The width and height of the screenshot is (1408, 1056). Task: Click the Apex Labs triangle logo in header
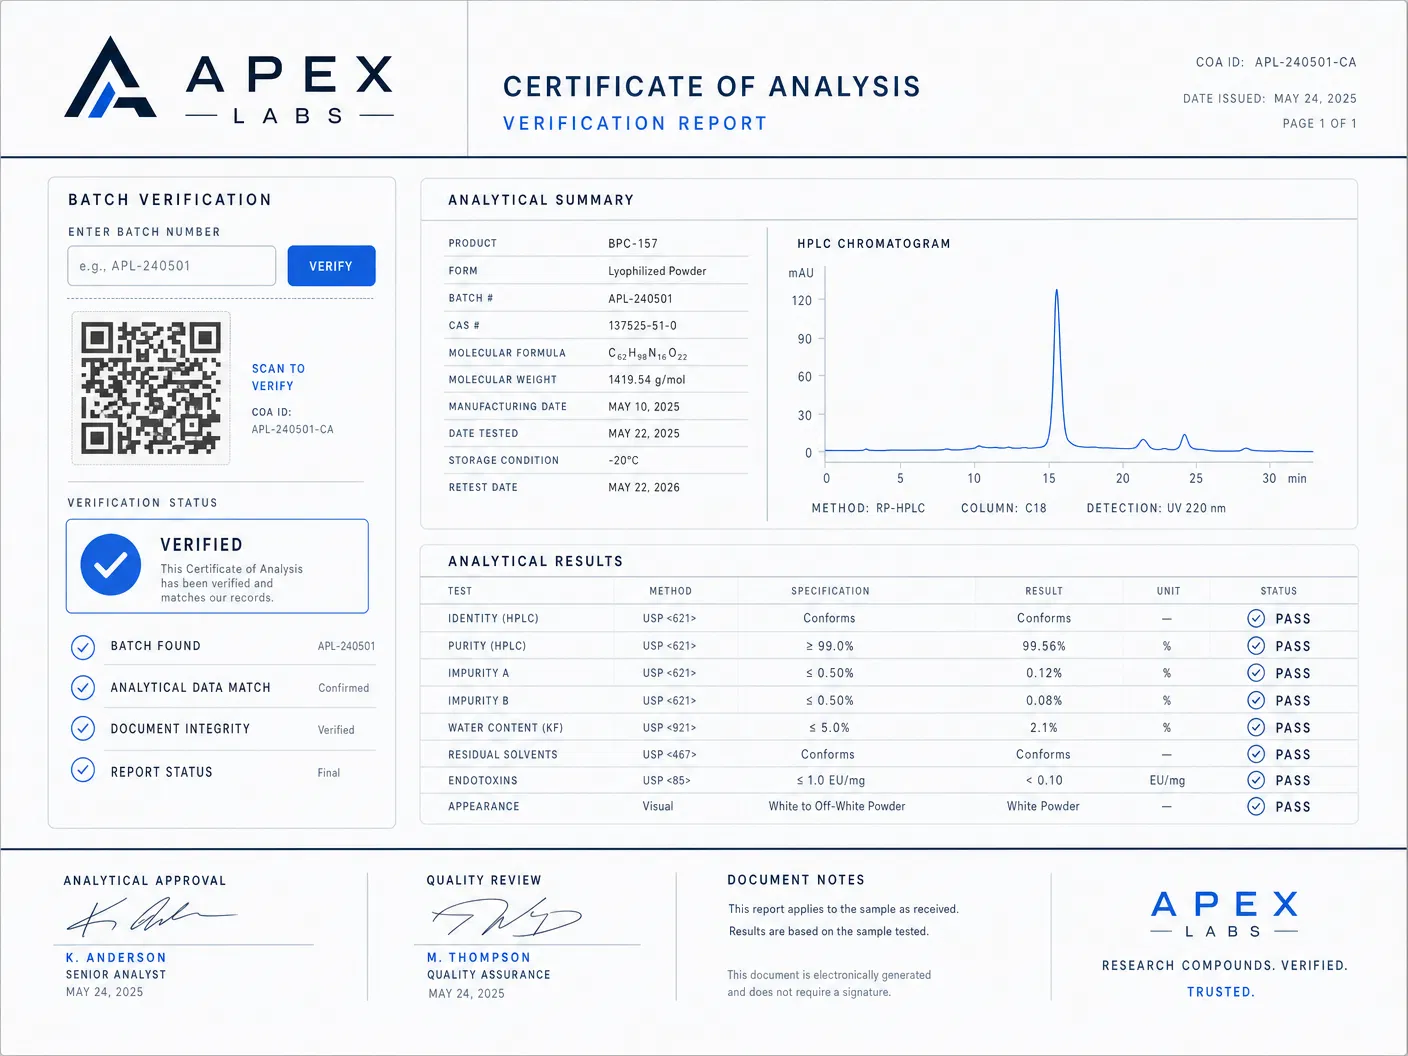pos(110,78)
